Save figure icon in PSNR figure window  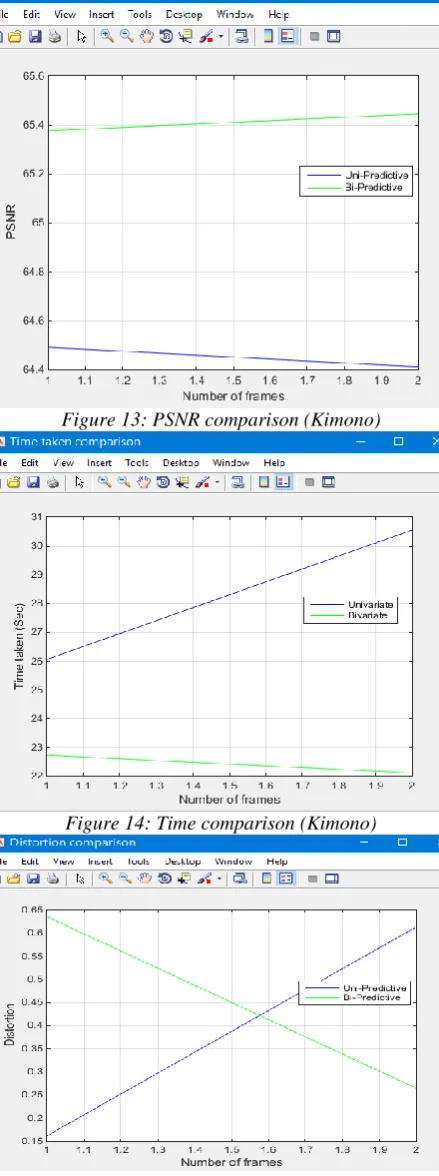tap(35, 36)
